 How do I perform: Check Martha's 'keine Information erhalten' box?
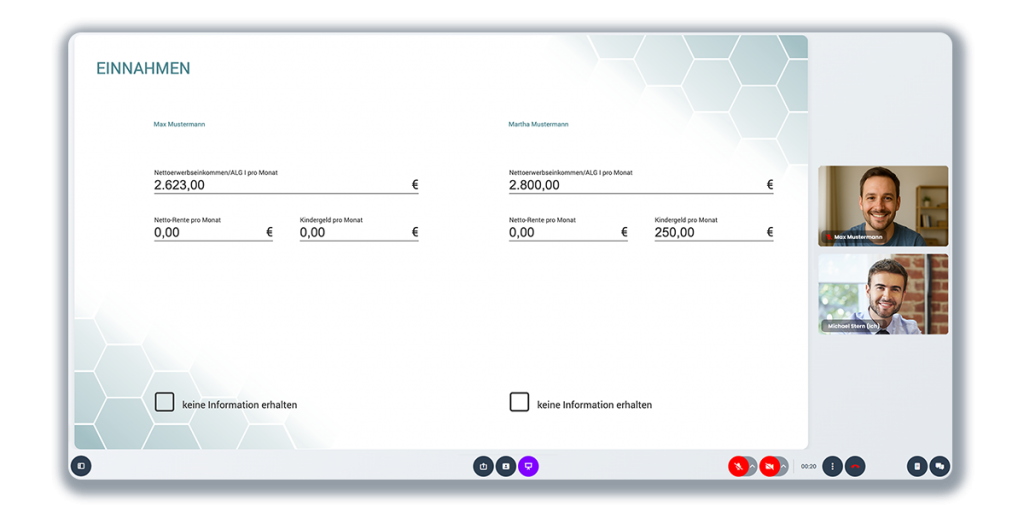point(519,402)
